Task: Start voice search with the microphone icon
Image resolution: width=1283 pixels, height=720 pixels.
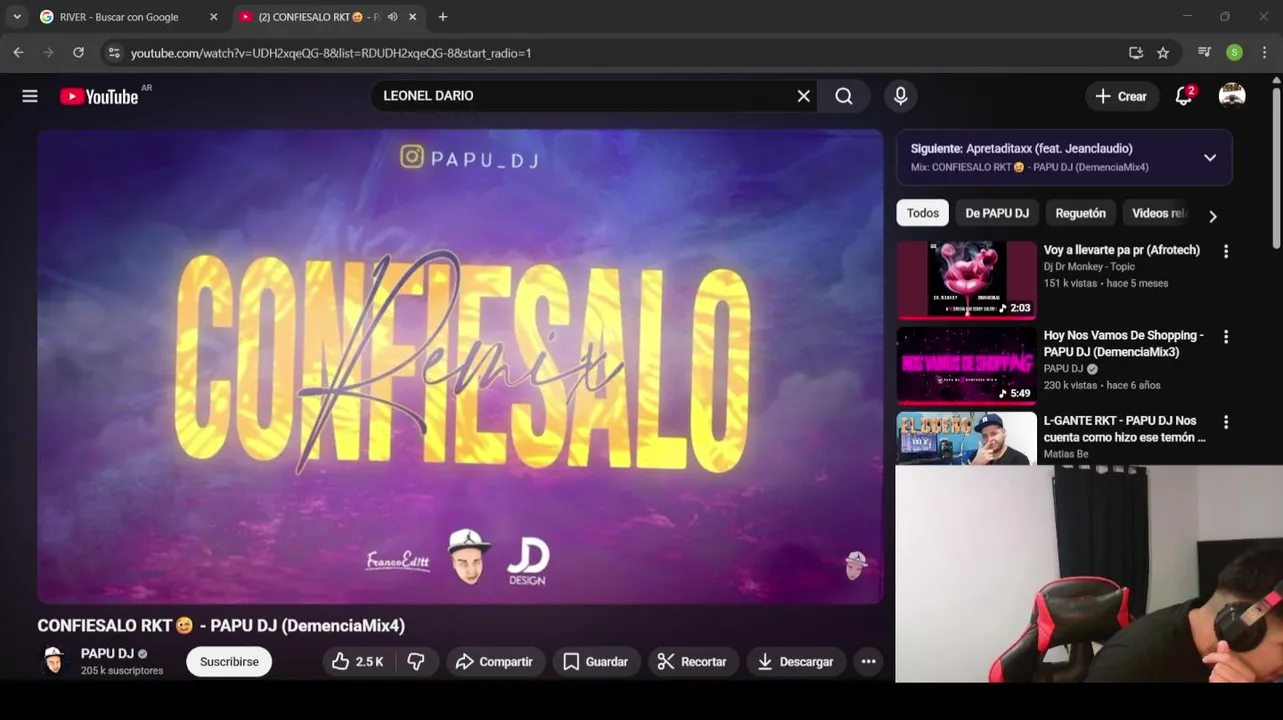Action: pyautogui.click(x=900, y=96)
